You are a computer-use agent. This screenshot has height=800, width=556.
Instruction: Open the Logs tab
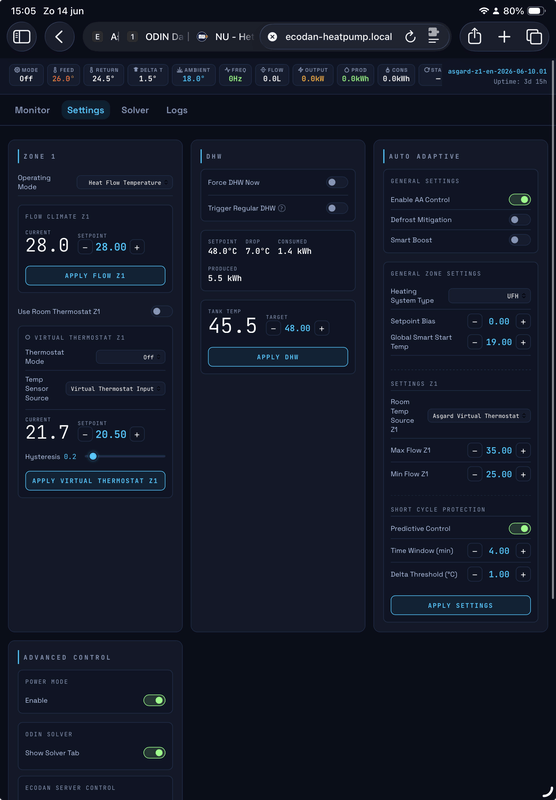177,110
